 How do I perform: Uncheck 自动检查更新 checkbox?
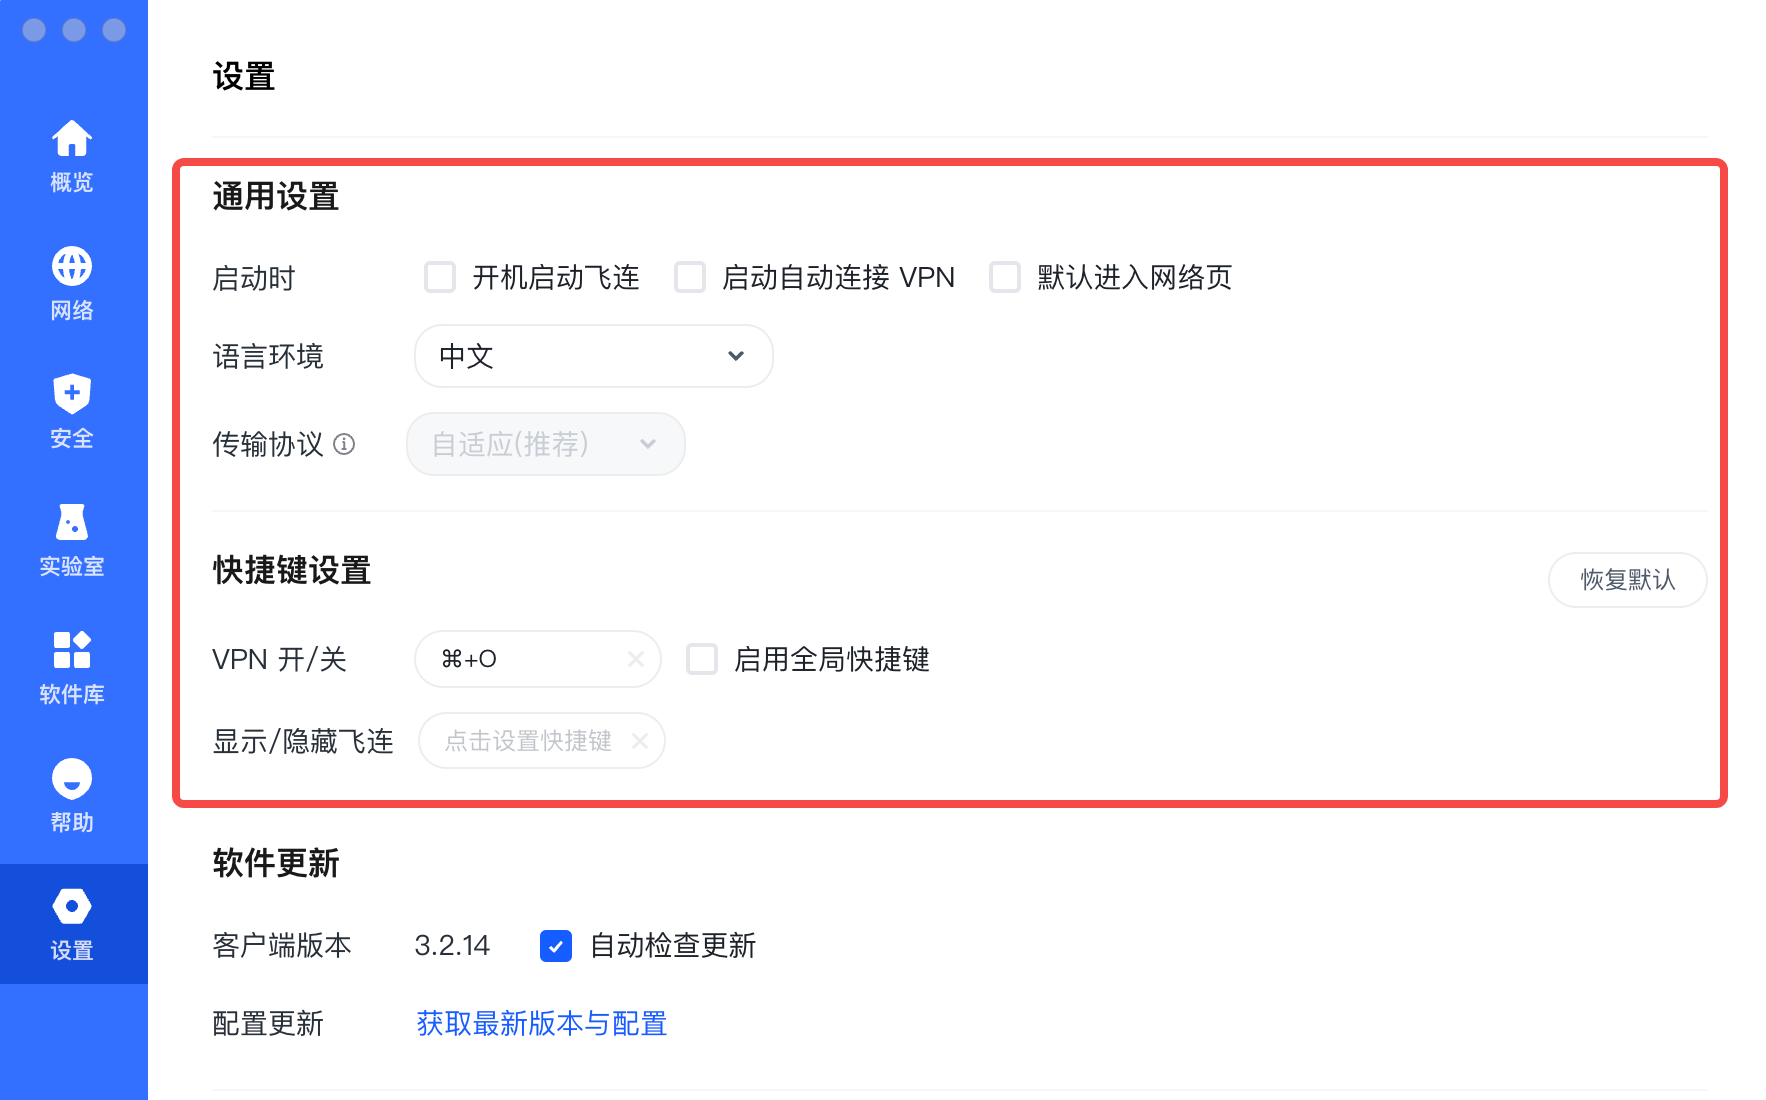(556, 945)
